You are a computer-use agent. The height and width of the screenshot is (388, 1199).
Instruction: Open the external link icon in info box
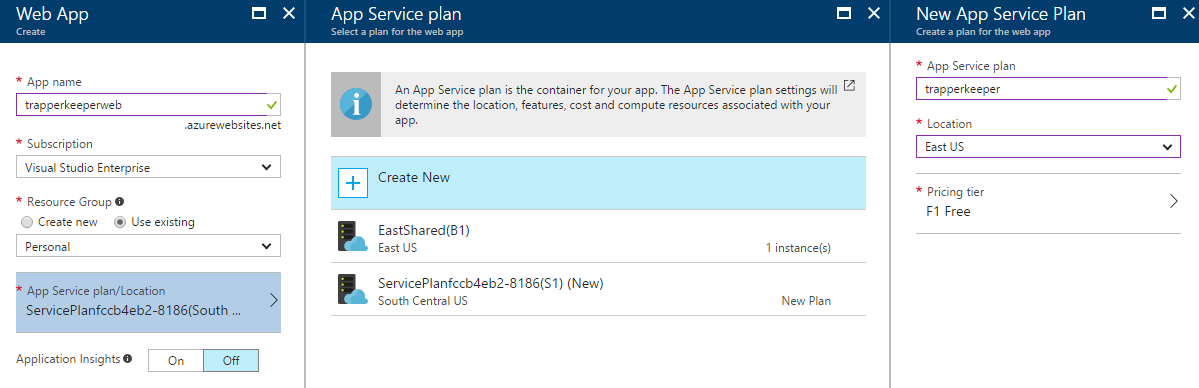[849, 85]
